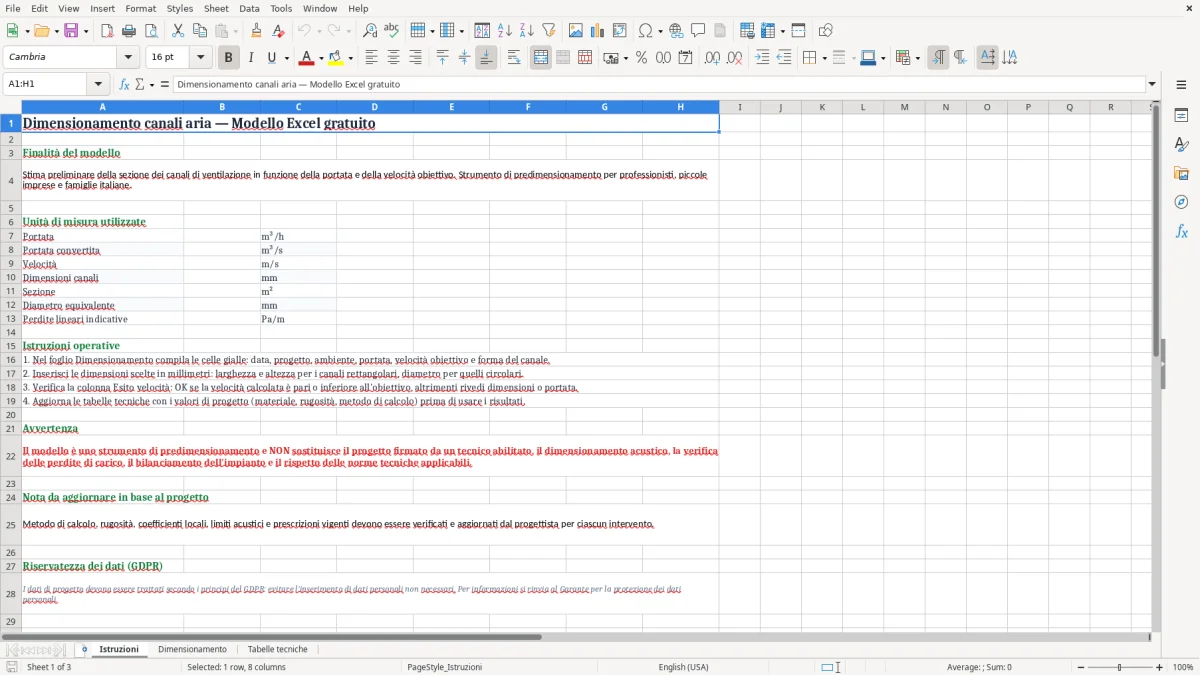Image resolution: width=1200 pixels, height=675 pixels.
Task: Open the Font Size dropdown
Action: 201,58
